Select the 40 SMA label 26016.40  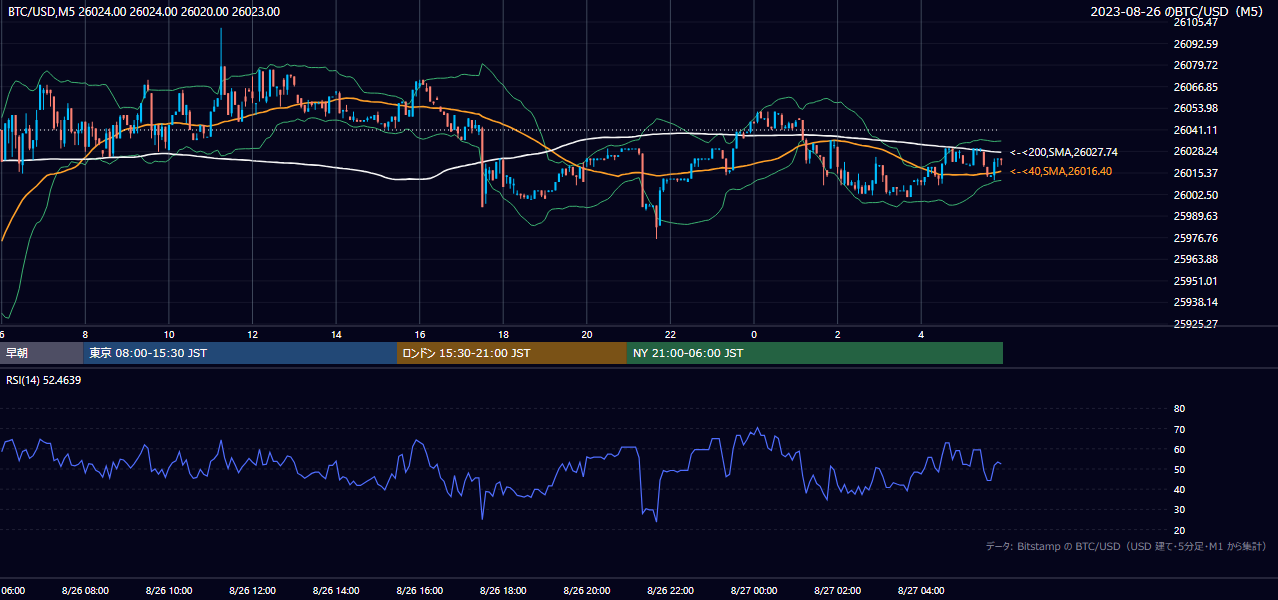coord(1061,171)
